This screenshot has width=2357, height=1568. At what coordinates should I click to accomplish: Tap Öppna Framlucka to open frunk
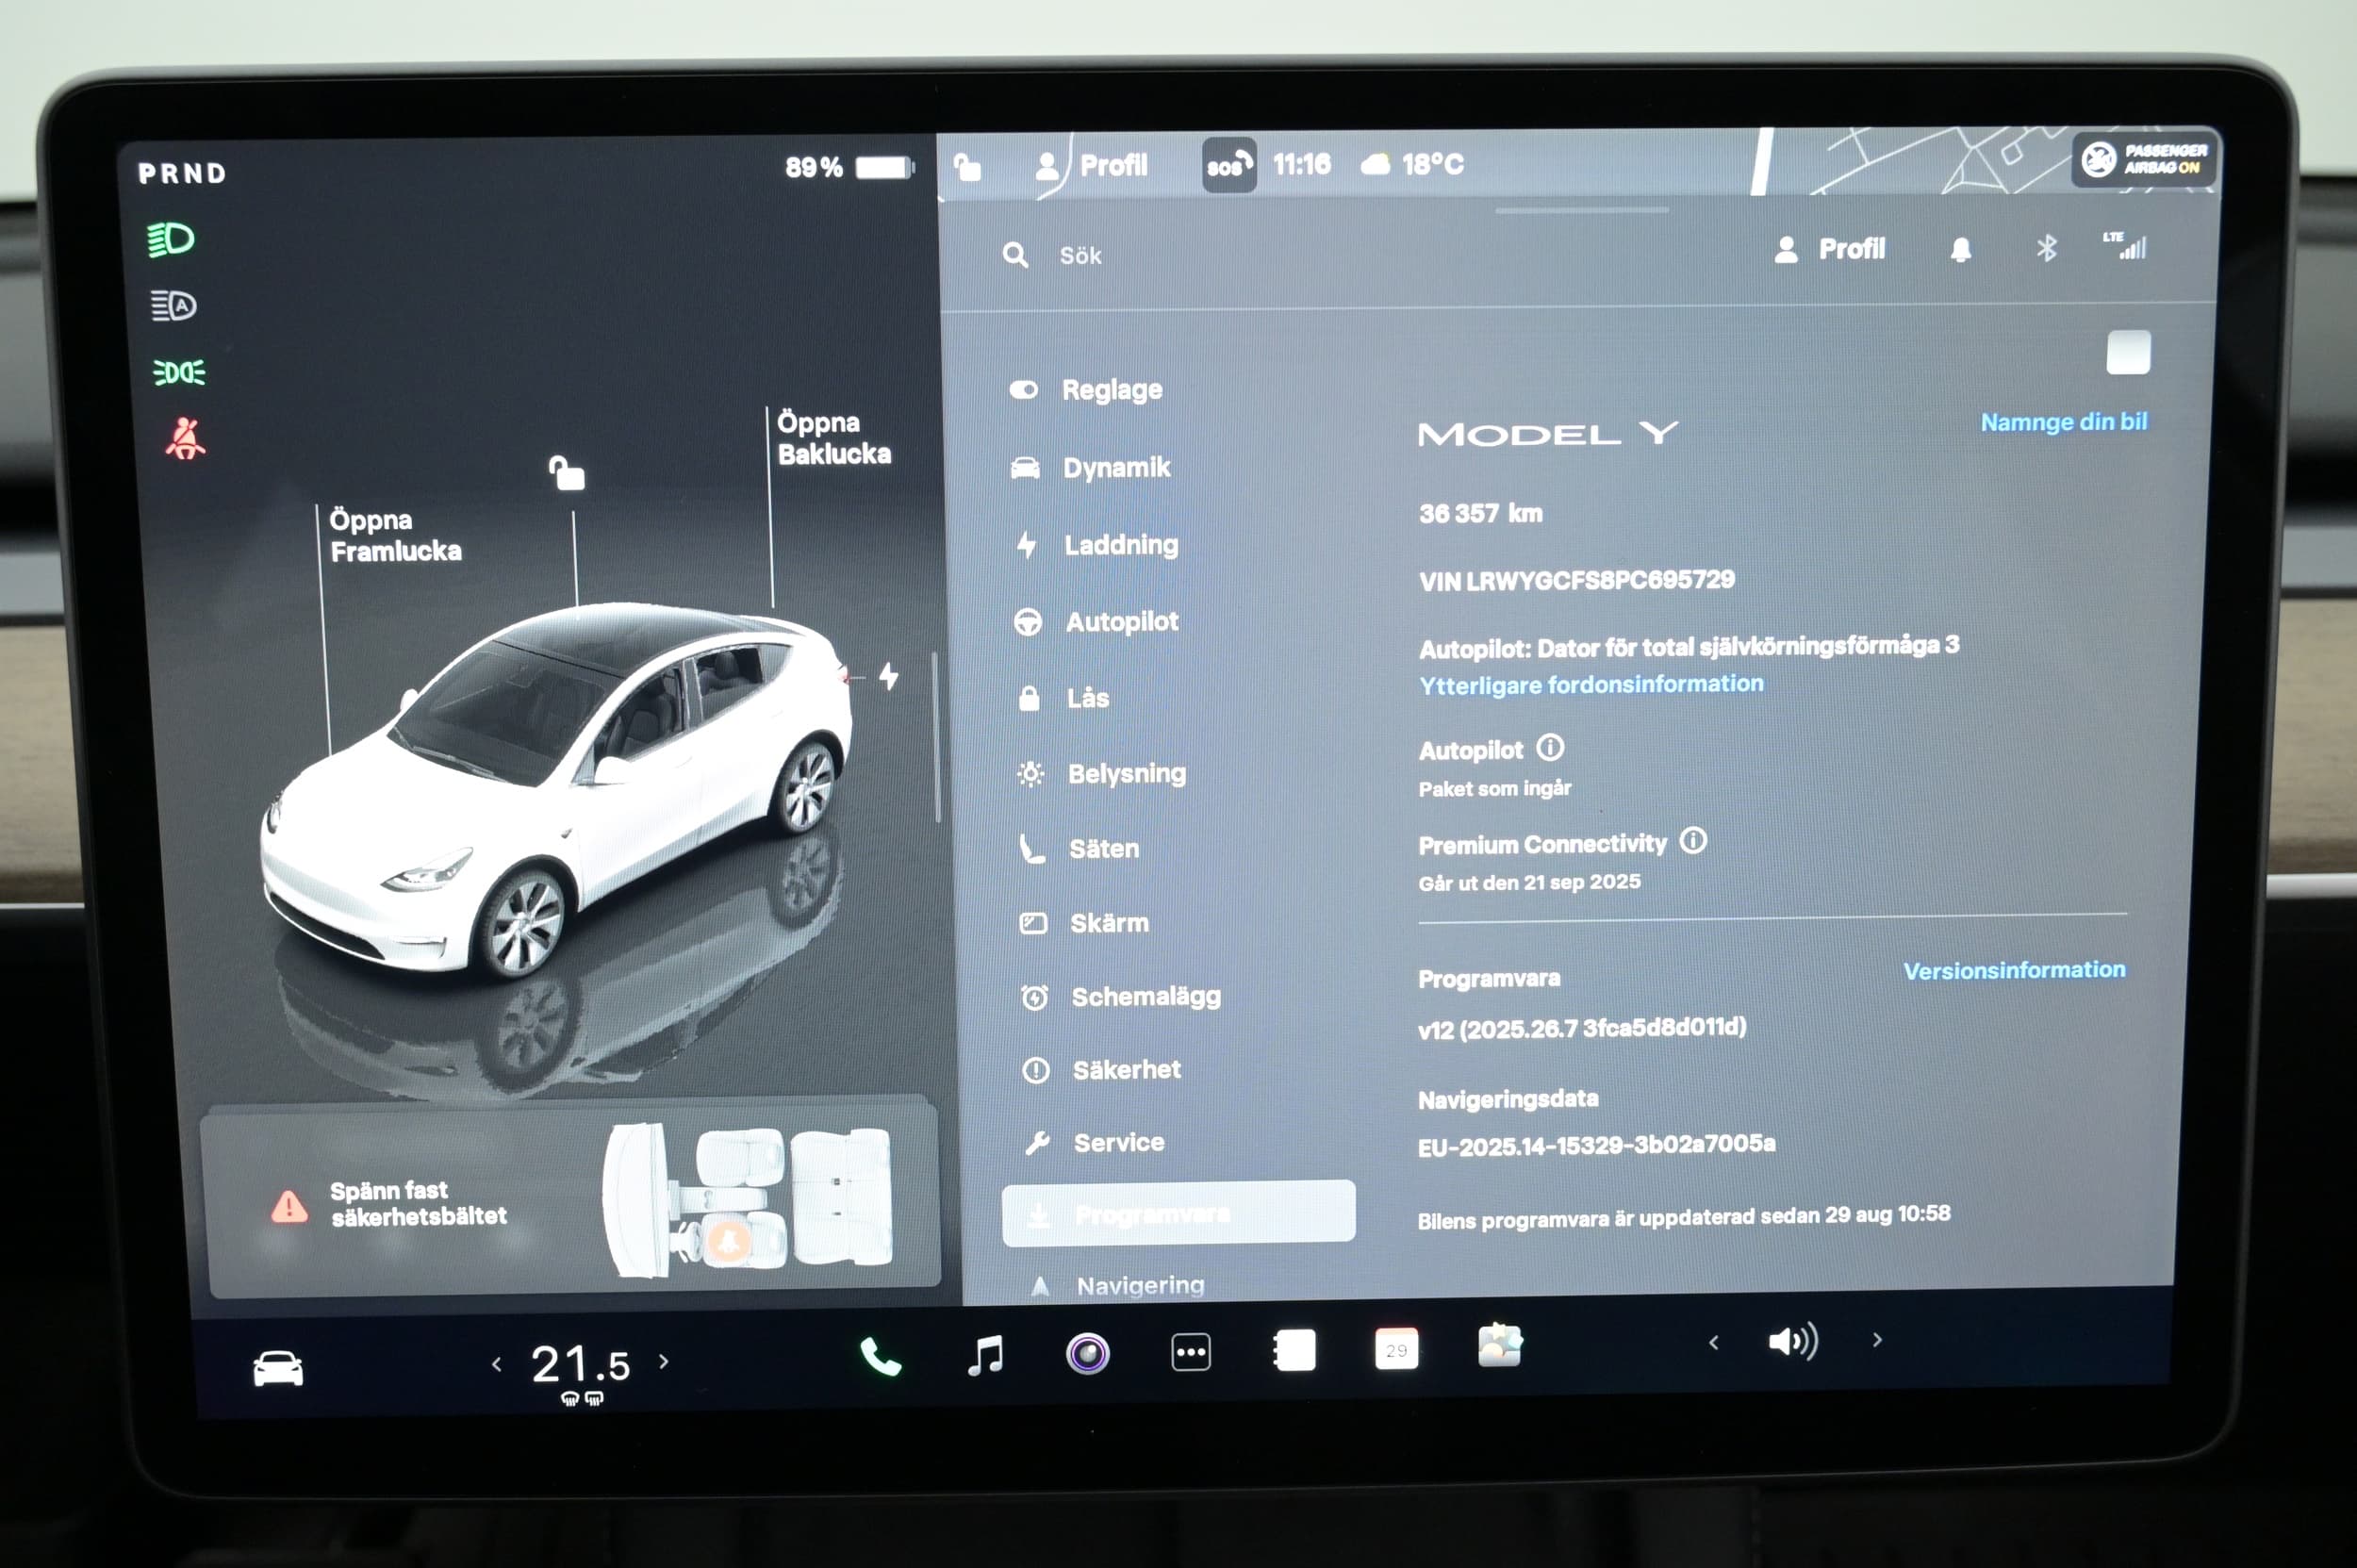[x=396, y=535]
